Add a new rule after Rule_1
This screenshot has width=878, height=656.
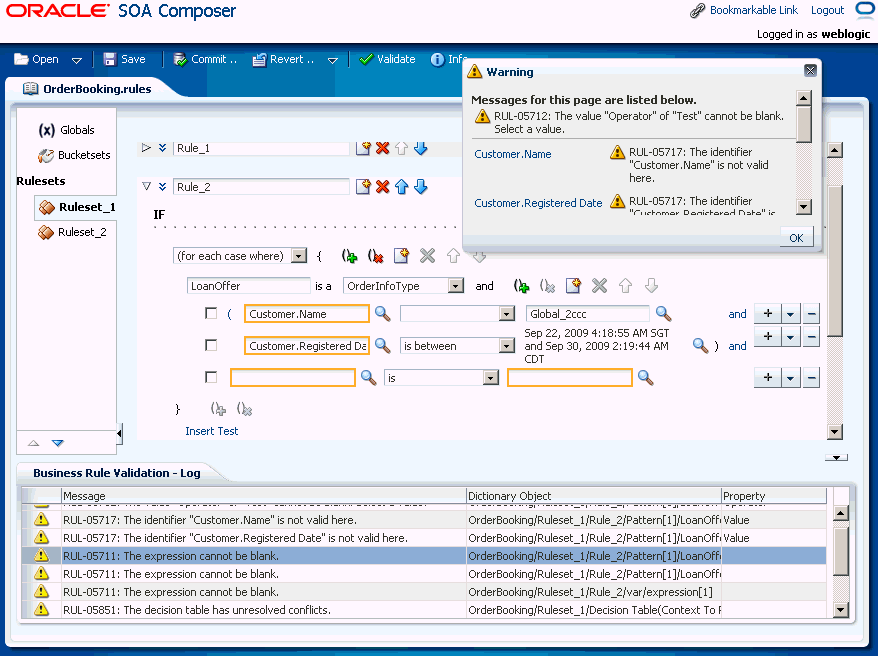[363, 148]
